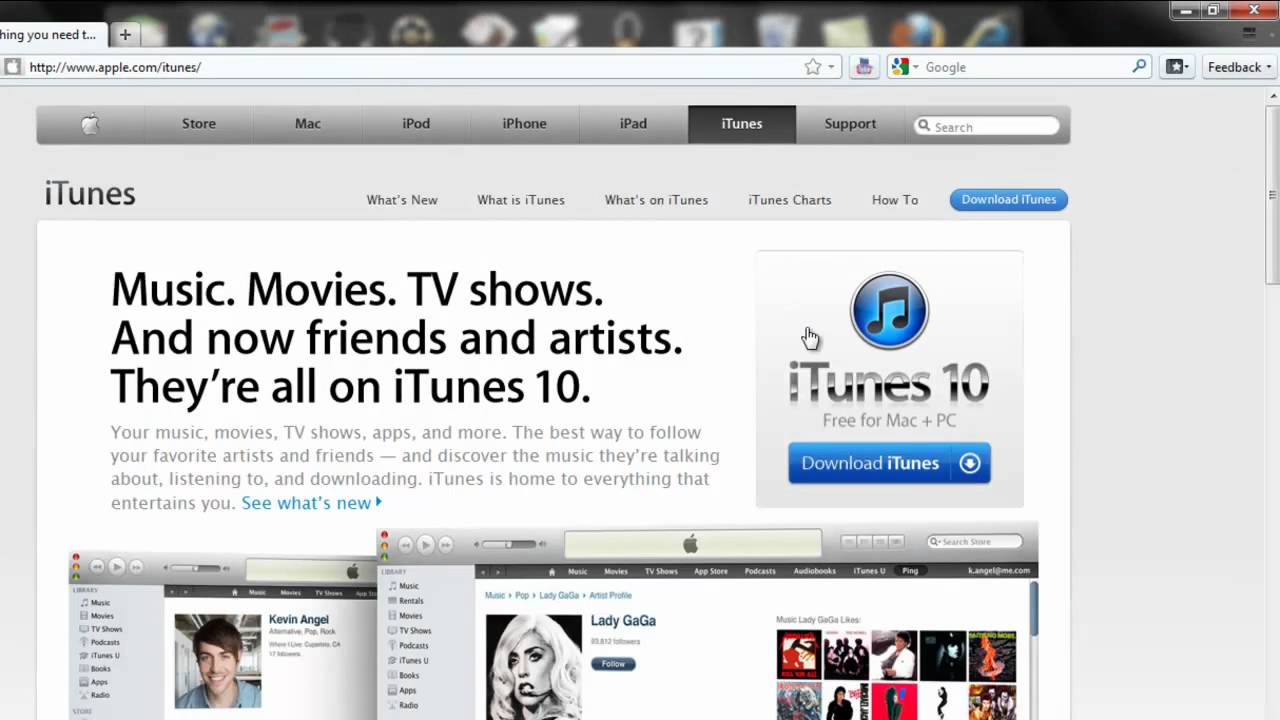Click the Kevin Angel profile photo
1280x720 pixels.
click(218, 661)
